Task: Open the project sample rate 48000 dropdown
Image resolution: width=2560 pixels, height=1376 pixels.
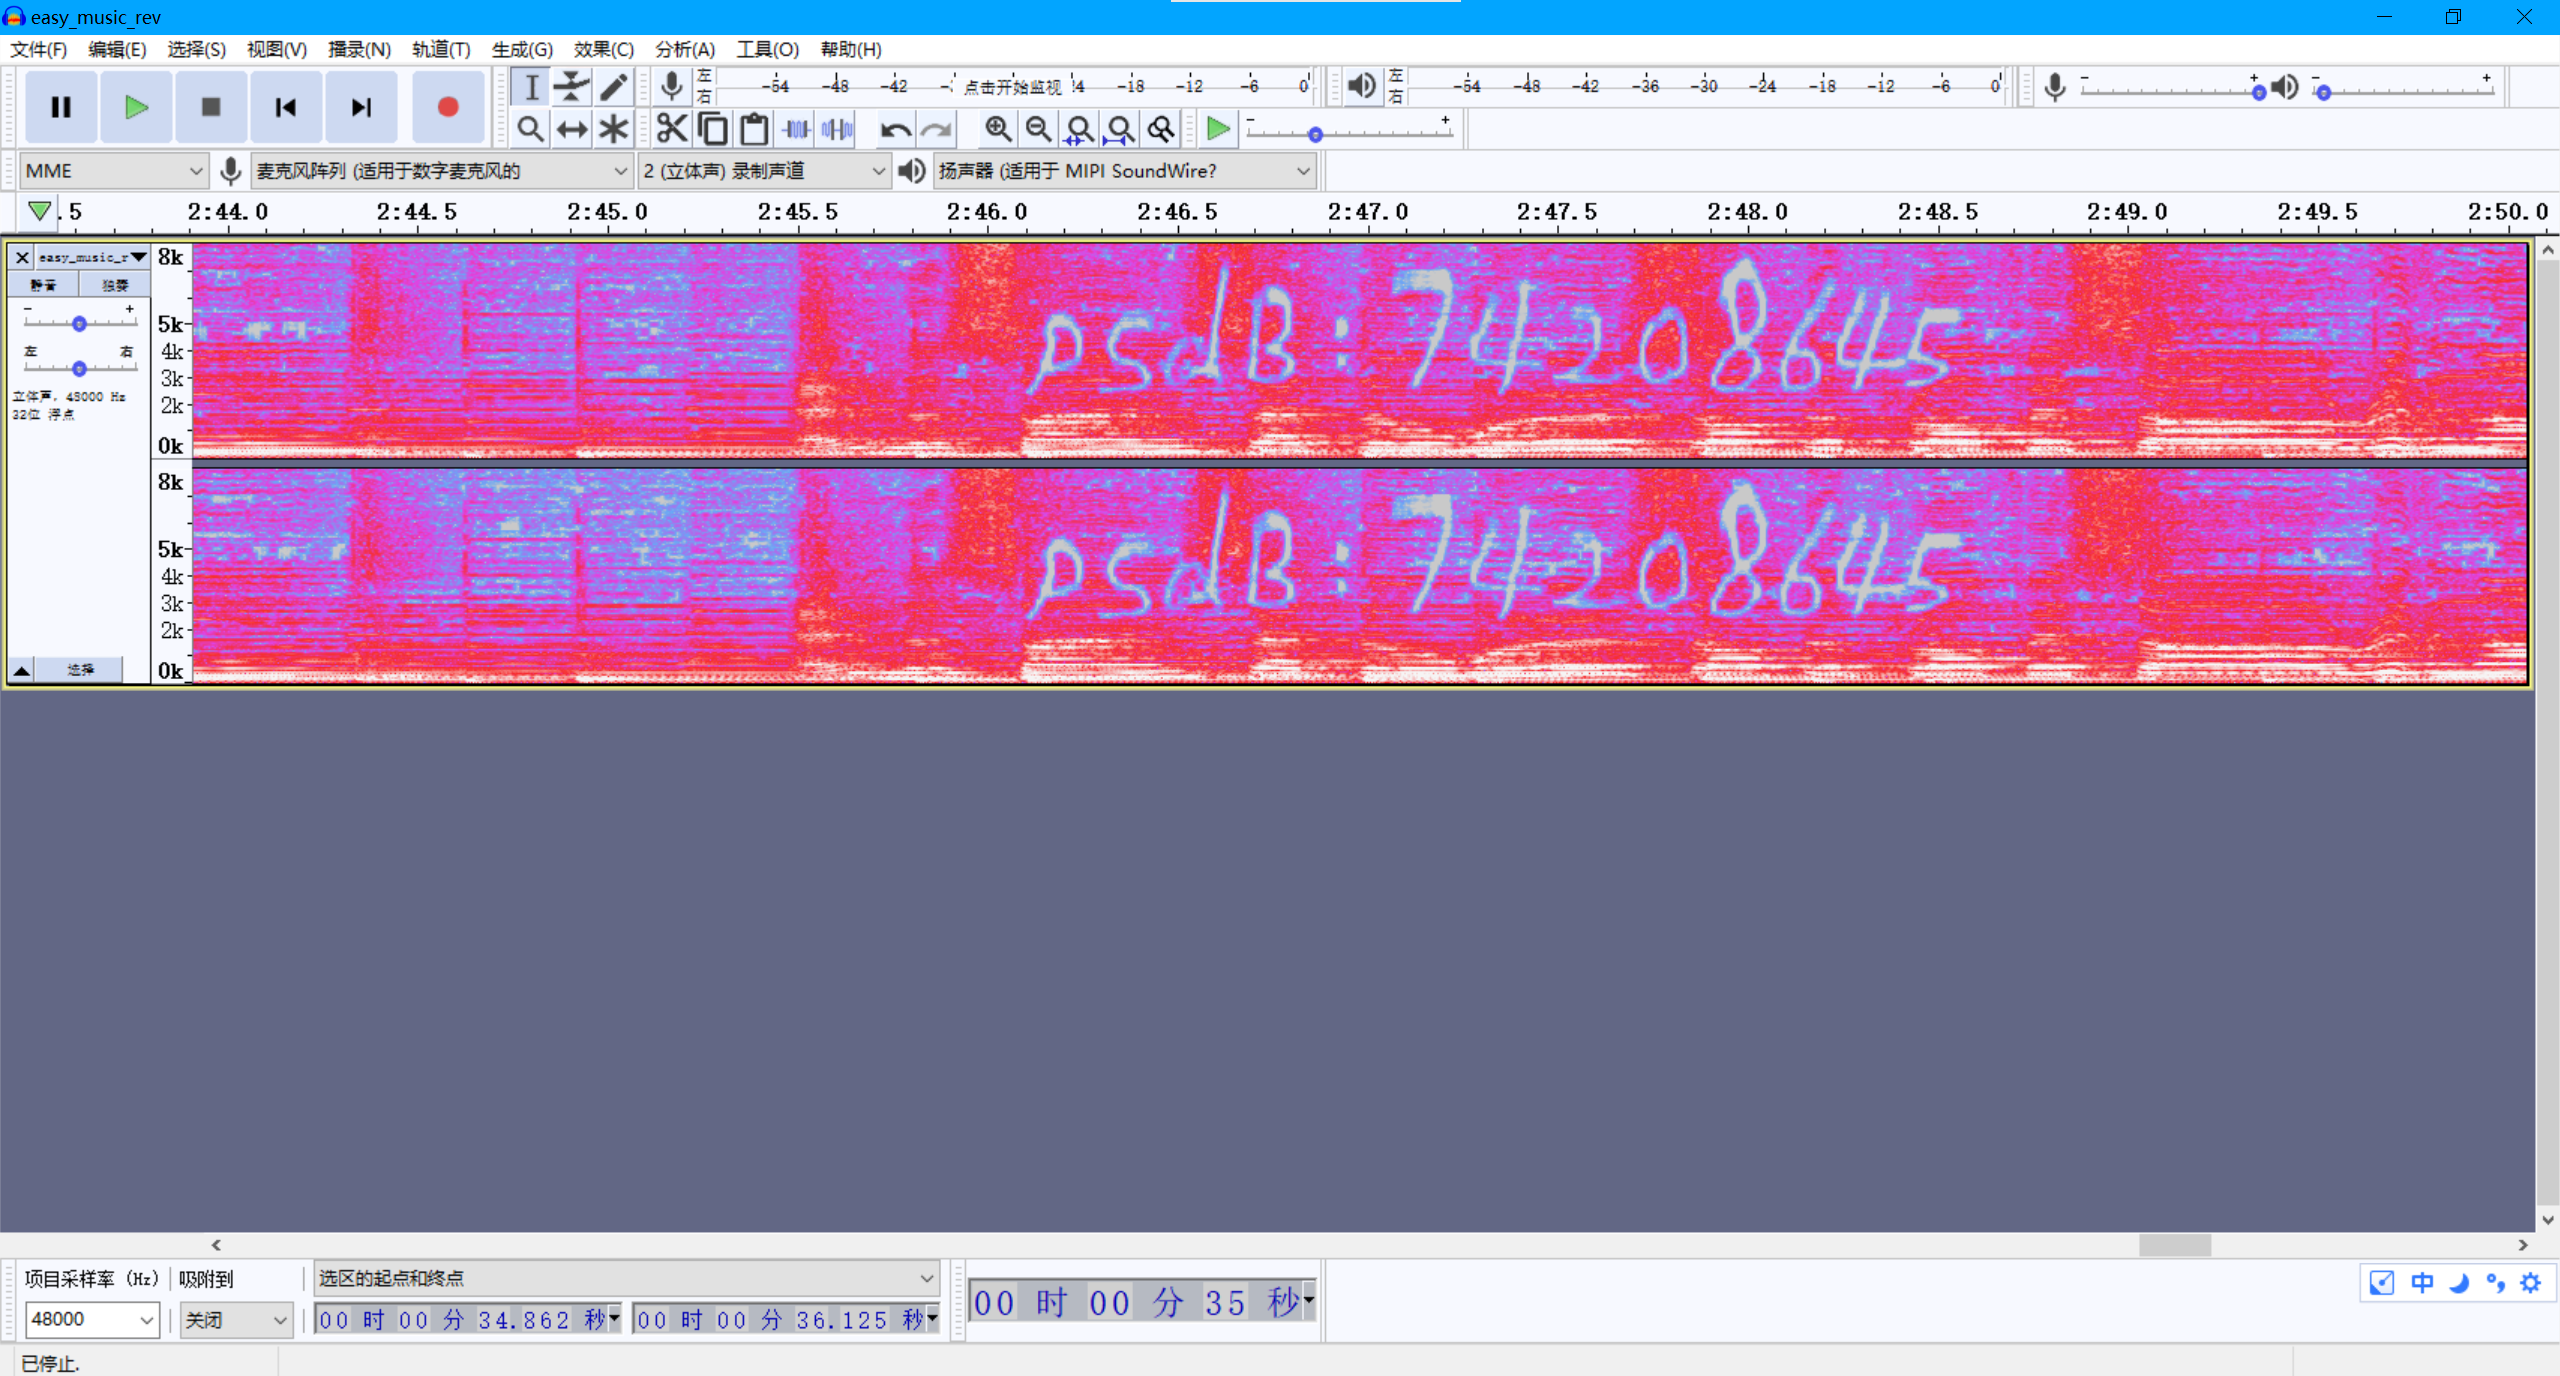Action: [x=146, y=1320]
